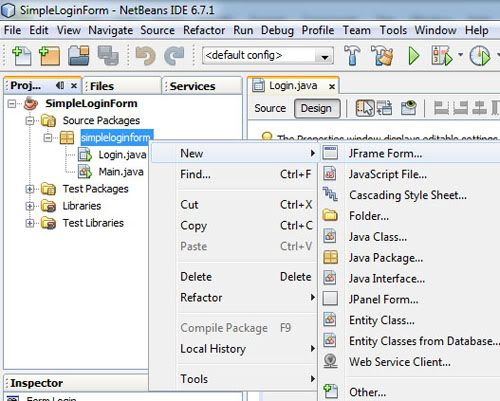This screenshot has height=401, width=500.
Task: Collapse the Source Packages node
Action: [x=30, y=121]
